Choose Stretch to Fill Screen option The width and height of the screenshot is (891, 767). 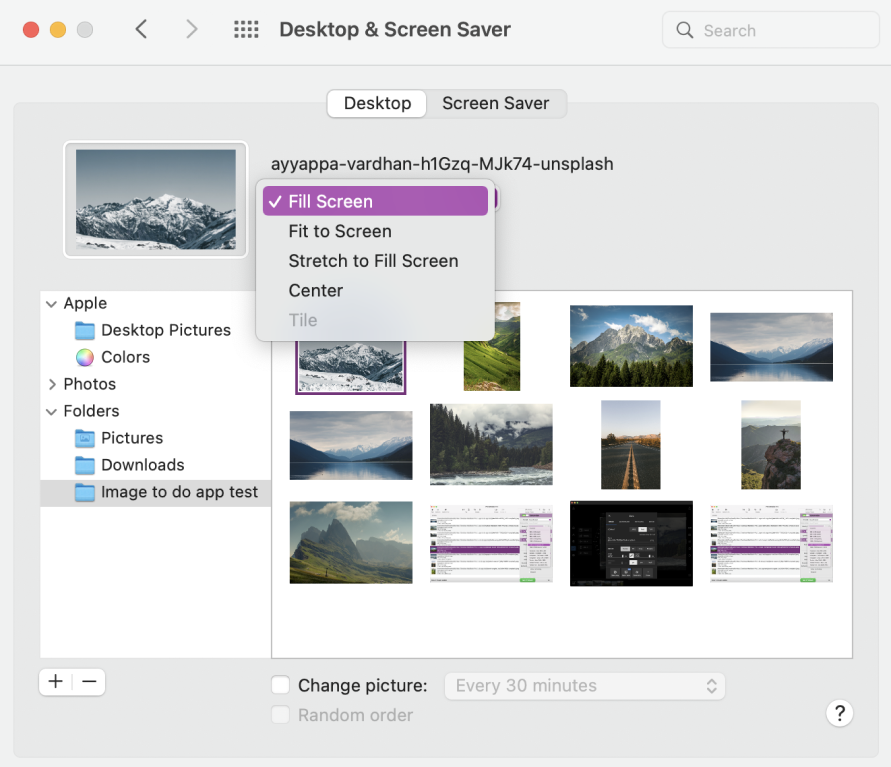375,261
